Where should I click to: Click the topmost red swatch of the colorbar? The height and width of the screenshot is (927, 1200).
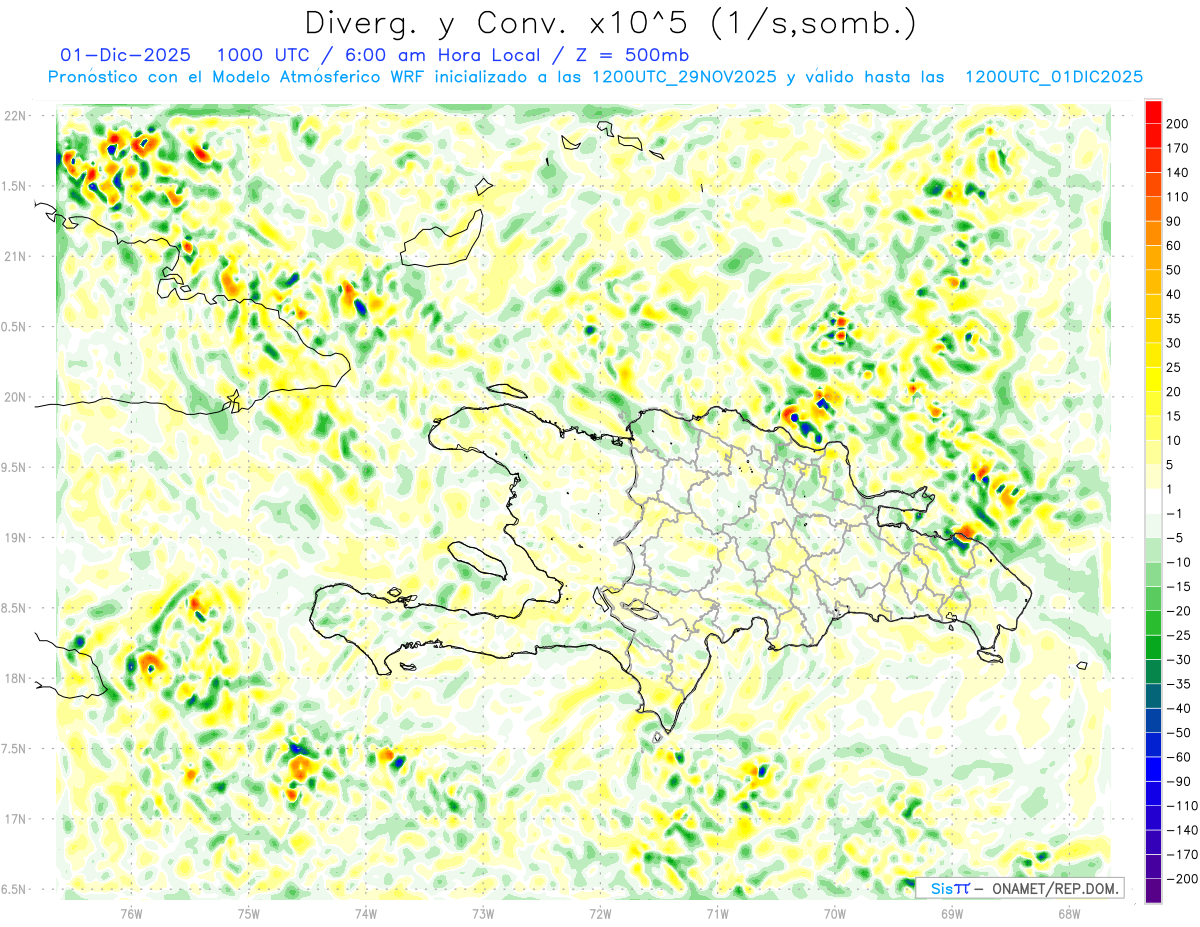1153,111
